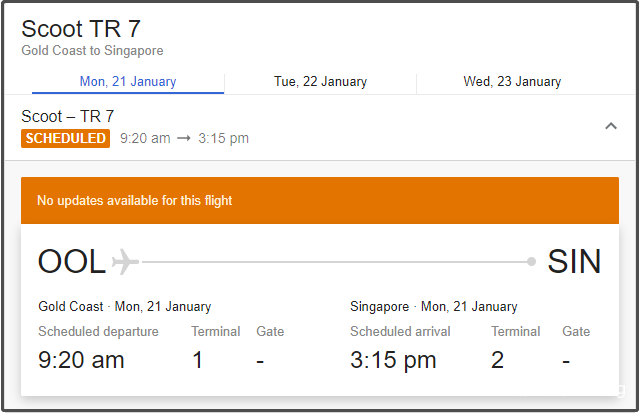
Task: Click the Scoot – TR 7 row heading
Action: pyautogui.click(x=67, y=117)
